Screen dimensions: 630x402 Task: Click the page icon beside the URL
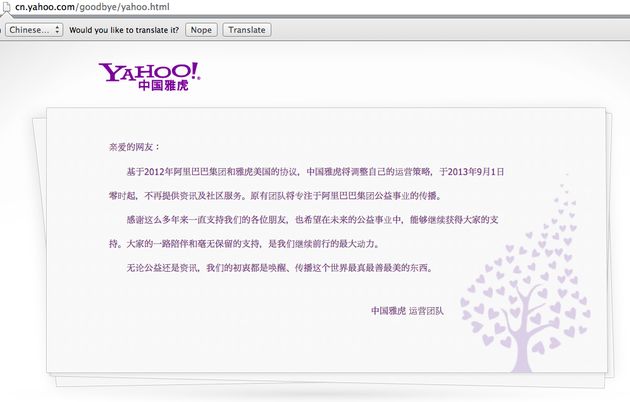tap(6, 7)
